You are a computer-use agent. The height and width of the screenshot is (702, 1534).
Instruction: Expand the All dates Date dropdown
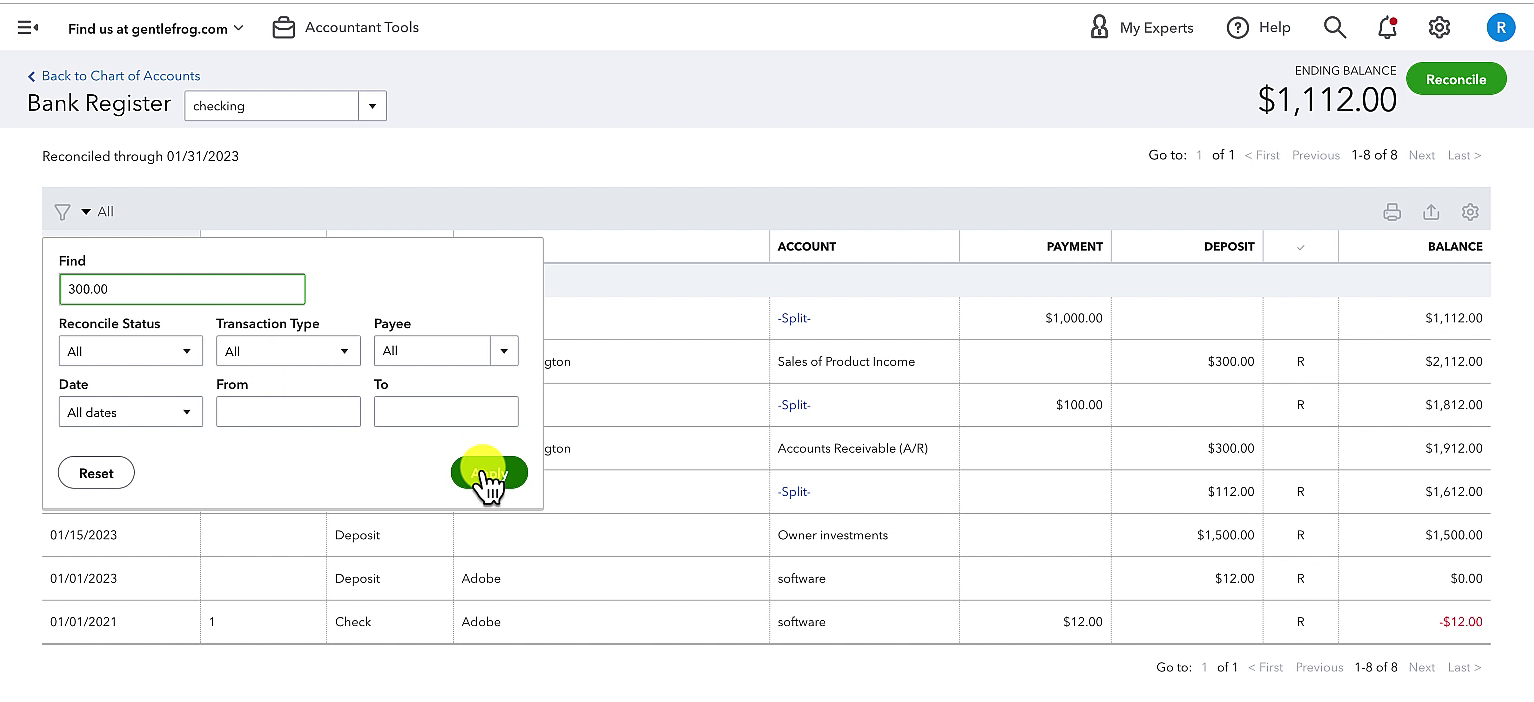point(131,412)
